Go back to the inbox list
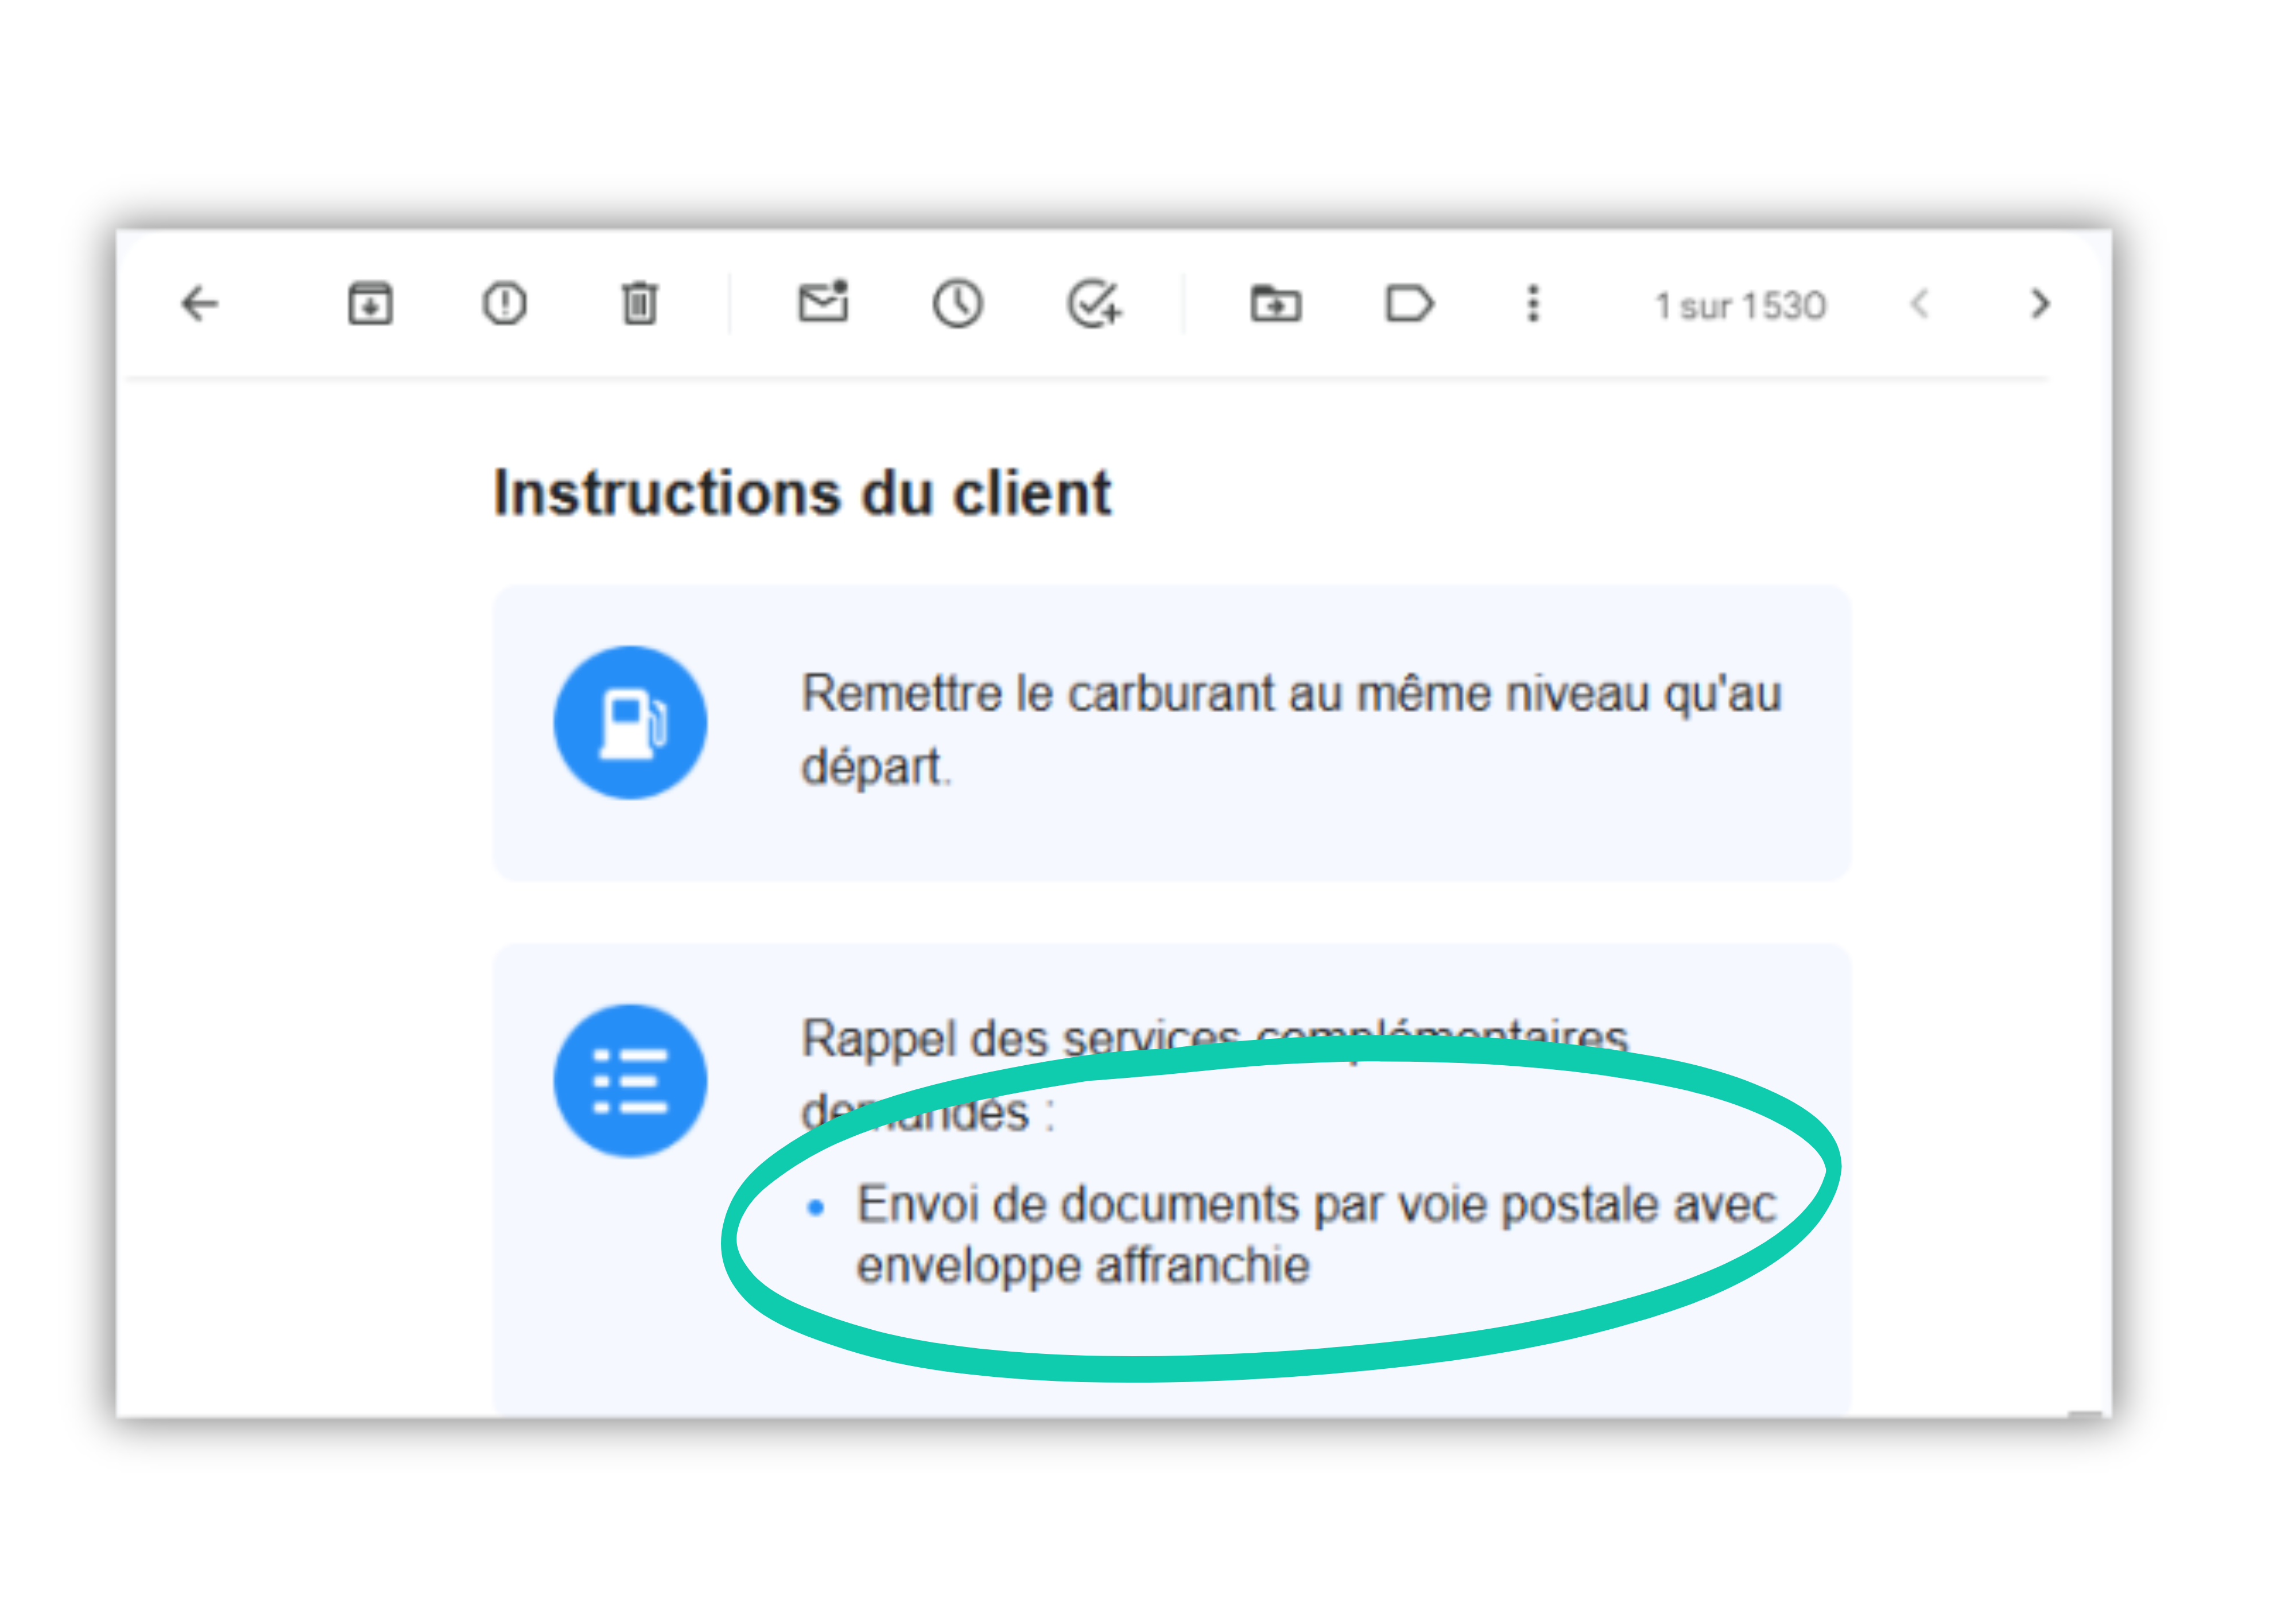This screenshot has width=2296, height=1607. [199, 303]
